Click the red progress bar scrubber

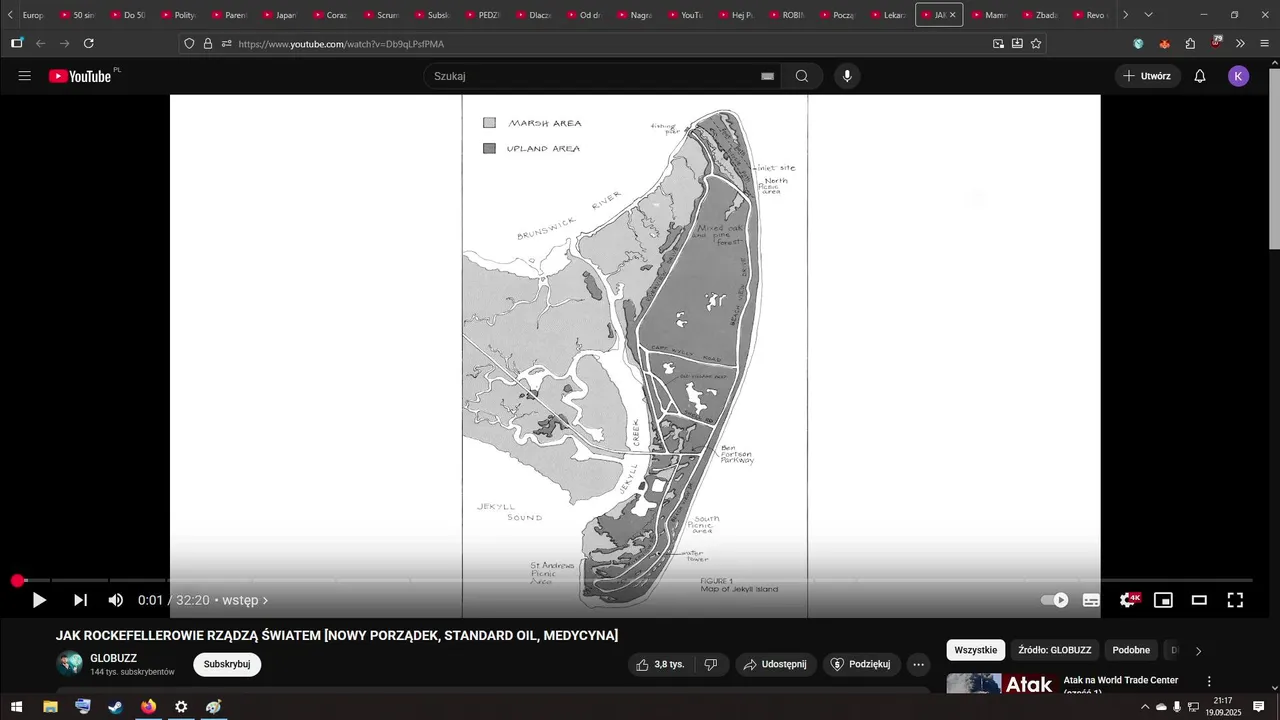(x=17, y=580)
